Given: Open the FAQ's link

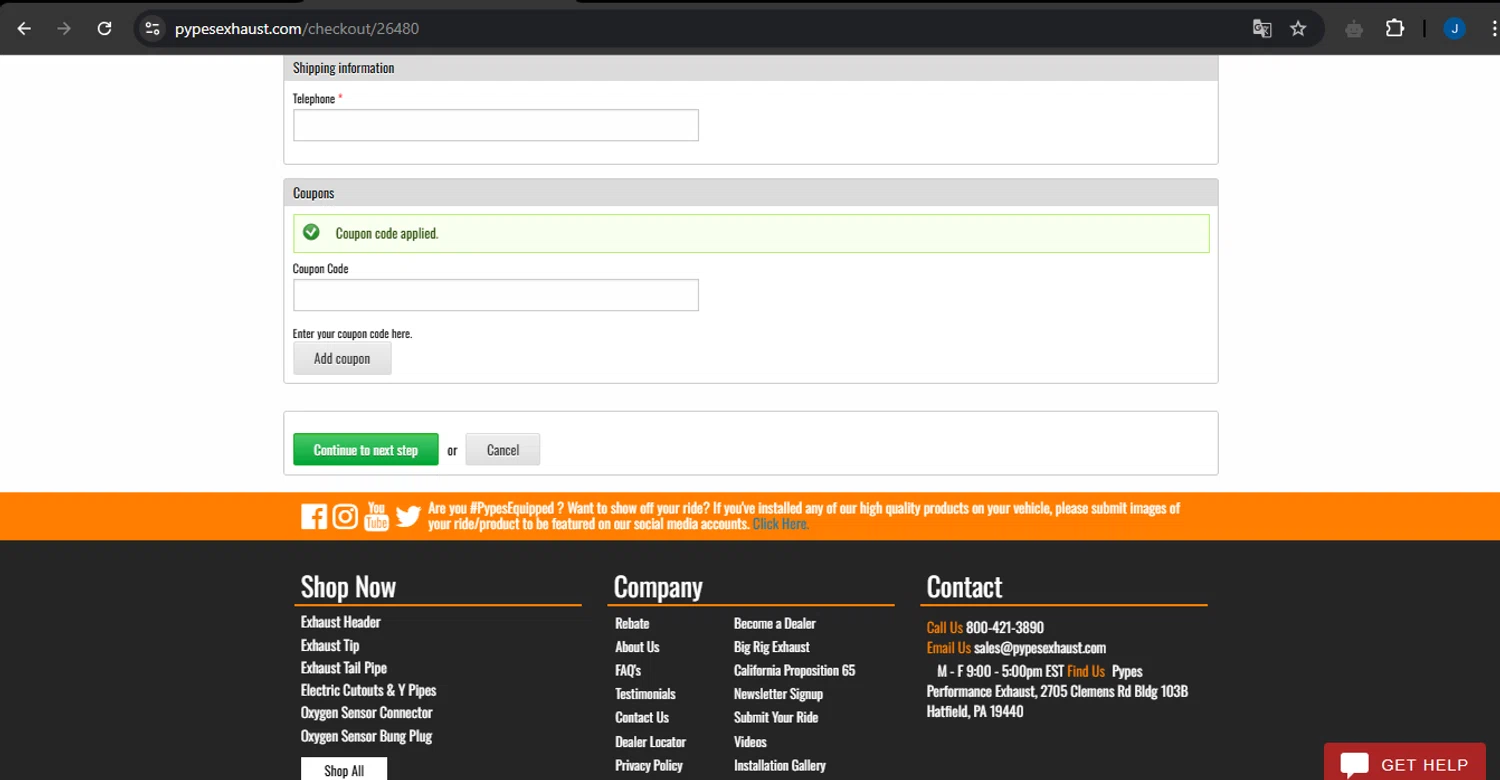Looking at the screenshot, I should (628, 670).
